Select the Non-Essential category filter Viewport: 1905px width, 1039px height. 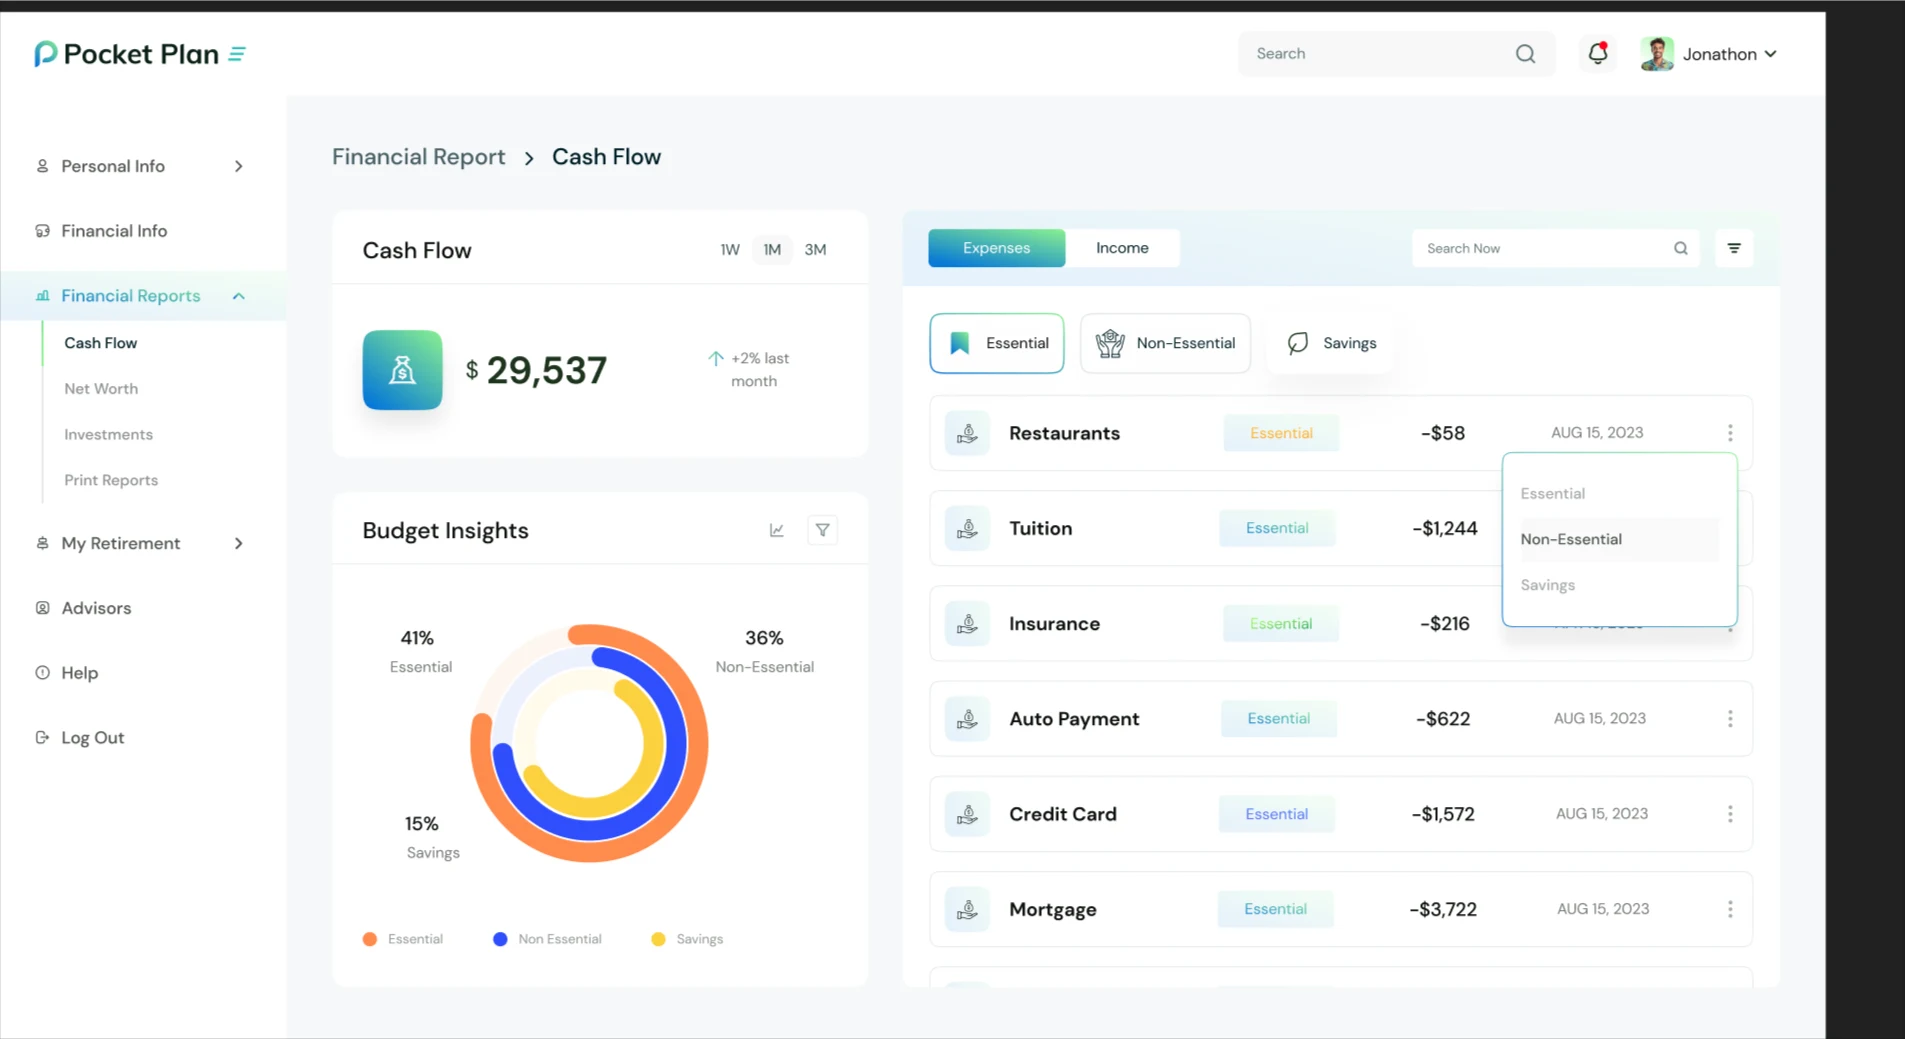click(x=1165, y=343)
